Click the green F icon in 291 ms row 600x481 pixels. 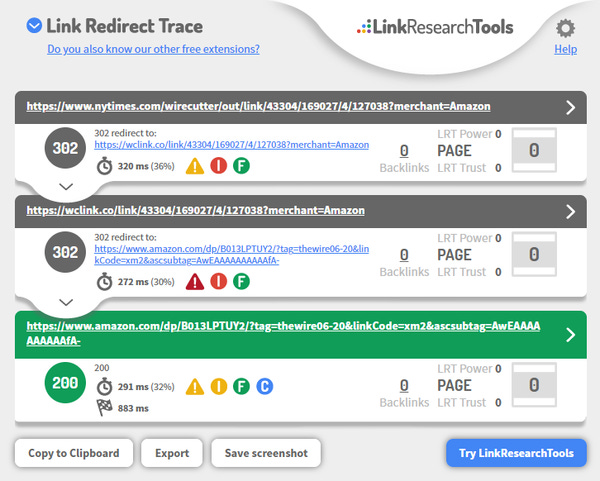click(x=241, y=386)
